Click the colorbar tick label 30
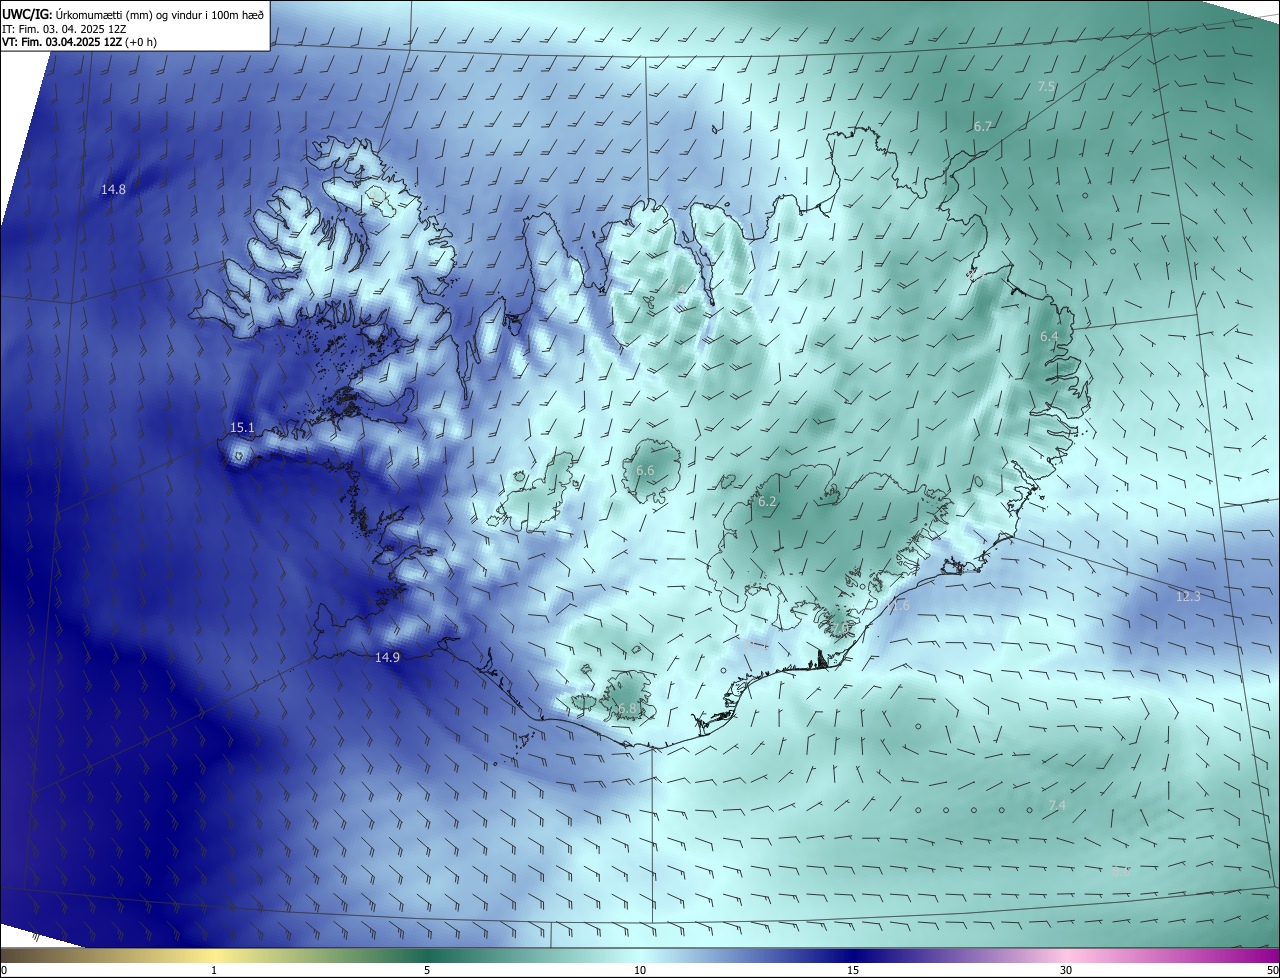 (1066, 971)
